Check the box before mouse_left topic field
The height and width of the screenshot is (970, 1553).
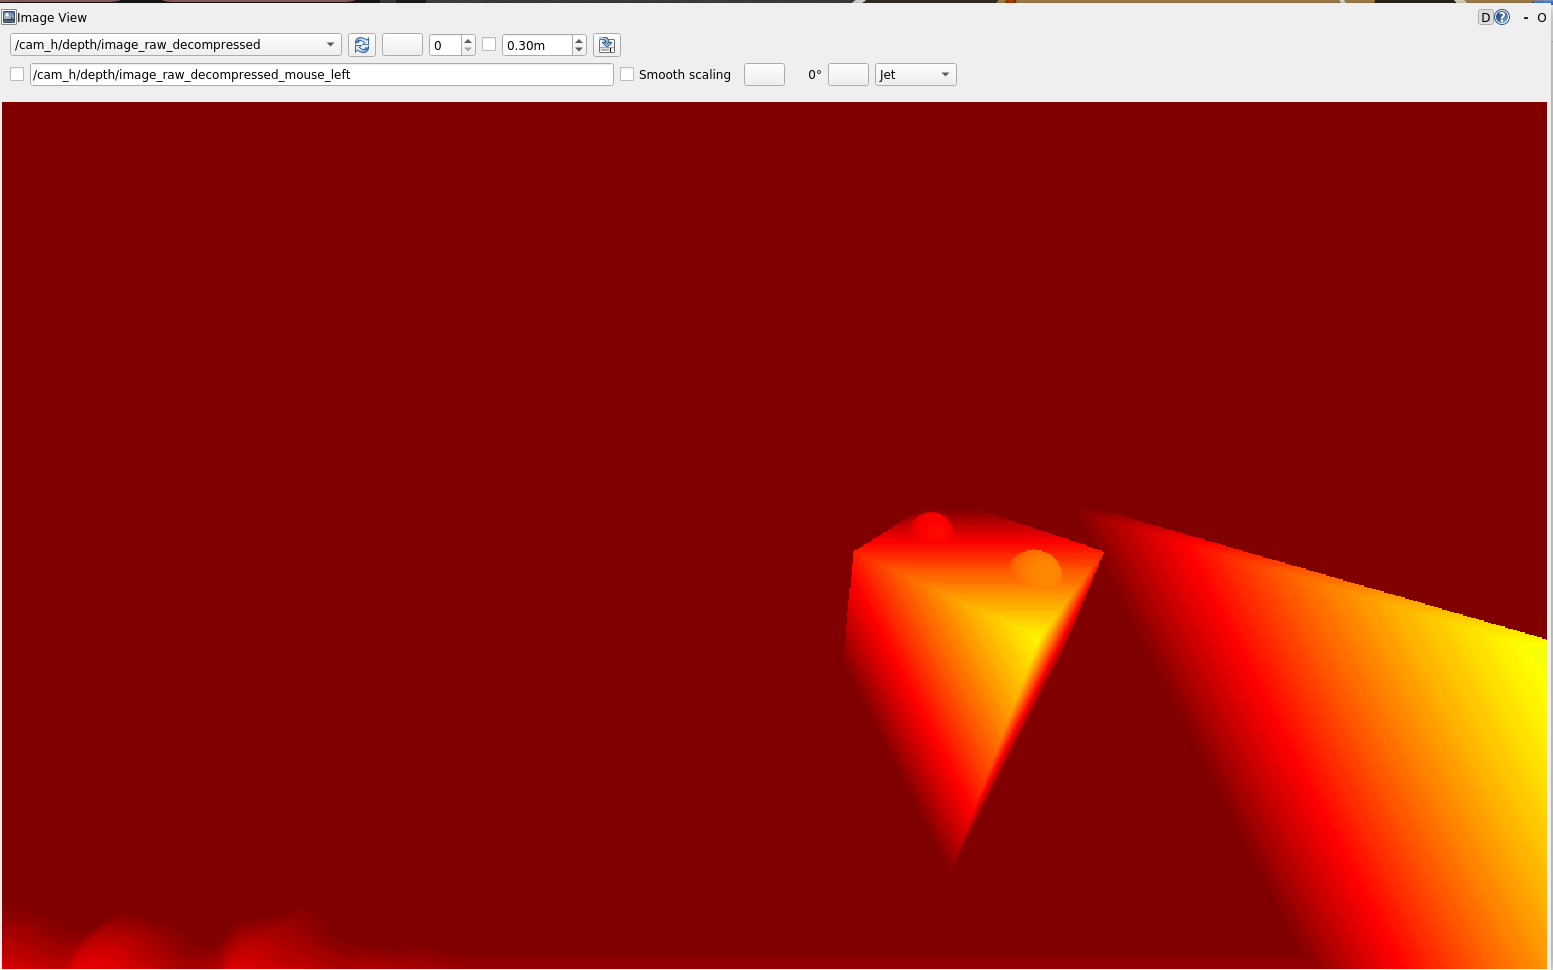tap(17, 74)
